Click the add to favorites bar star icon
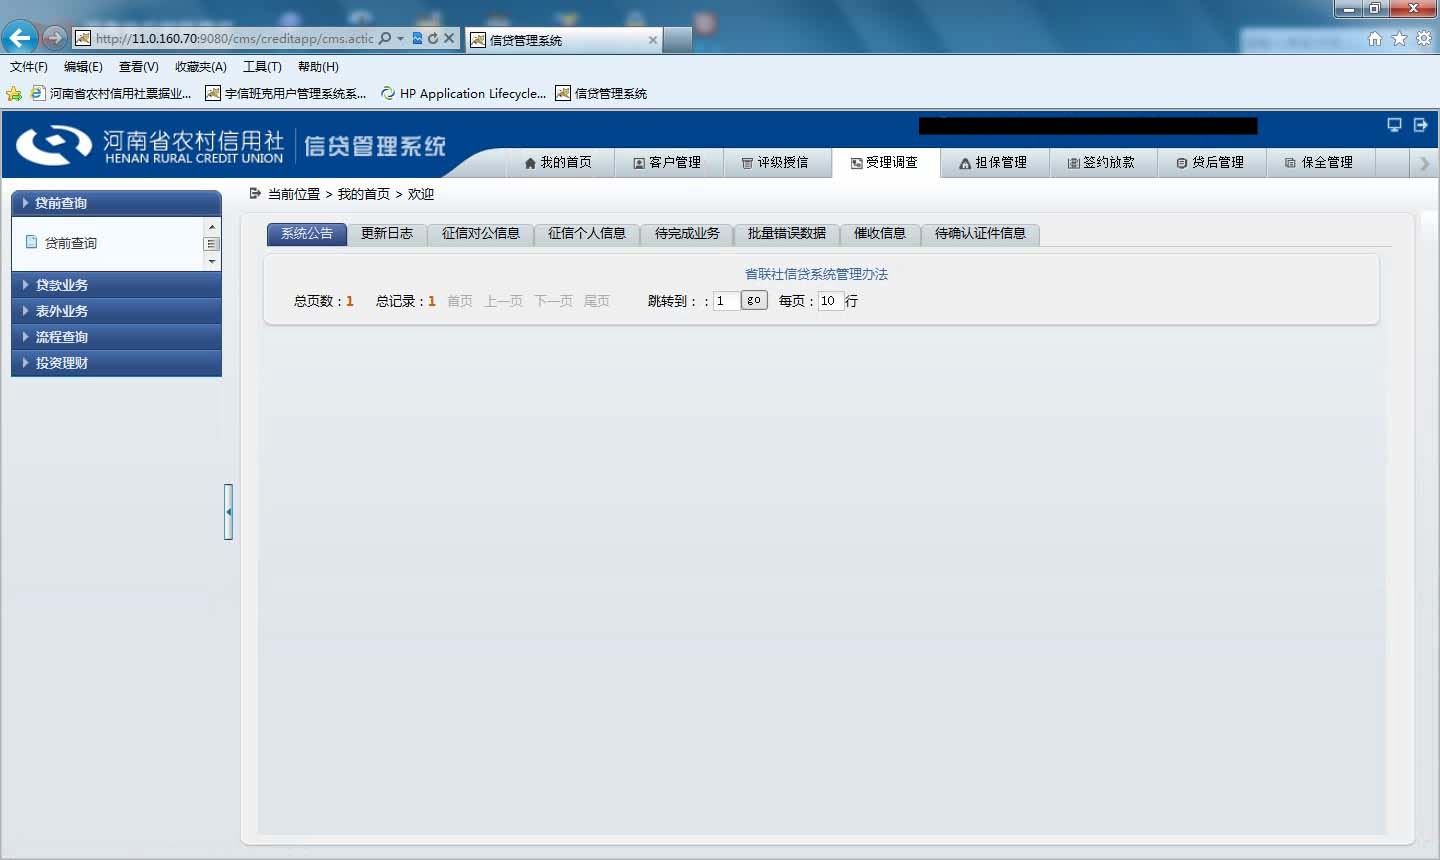The width and height of the screenshot is (1440, 860). pos(14,93)
